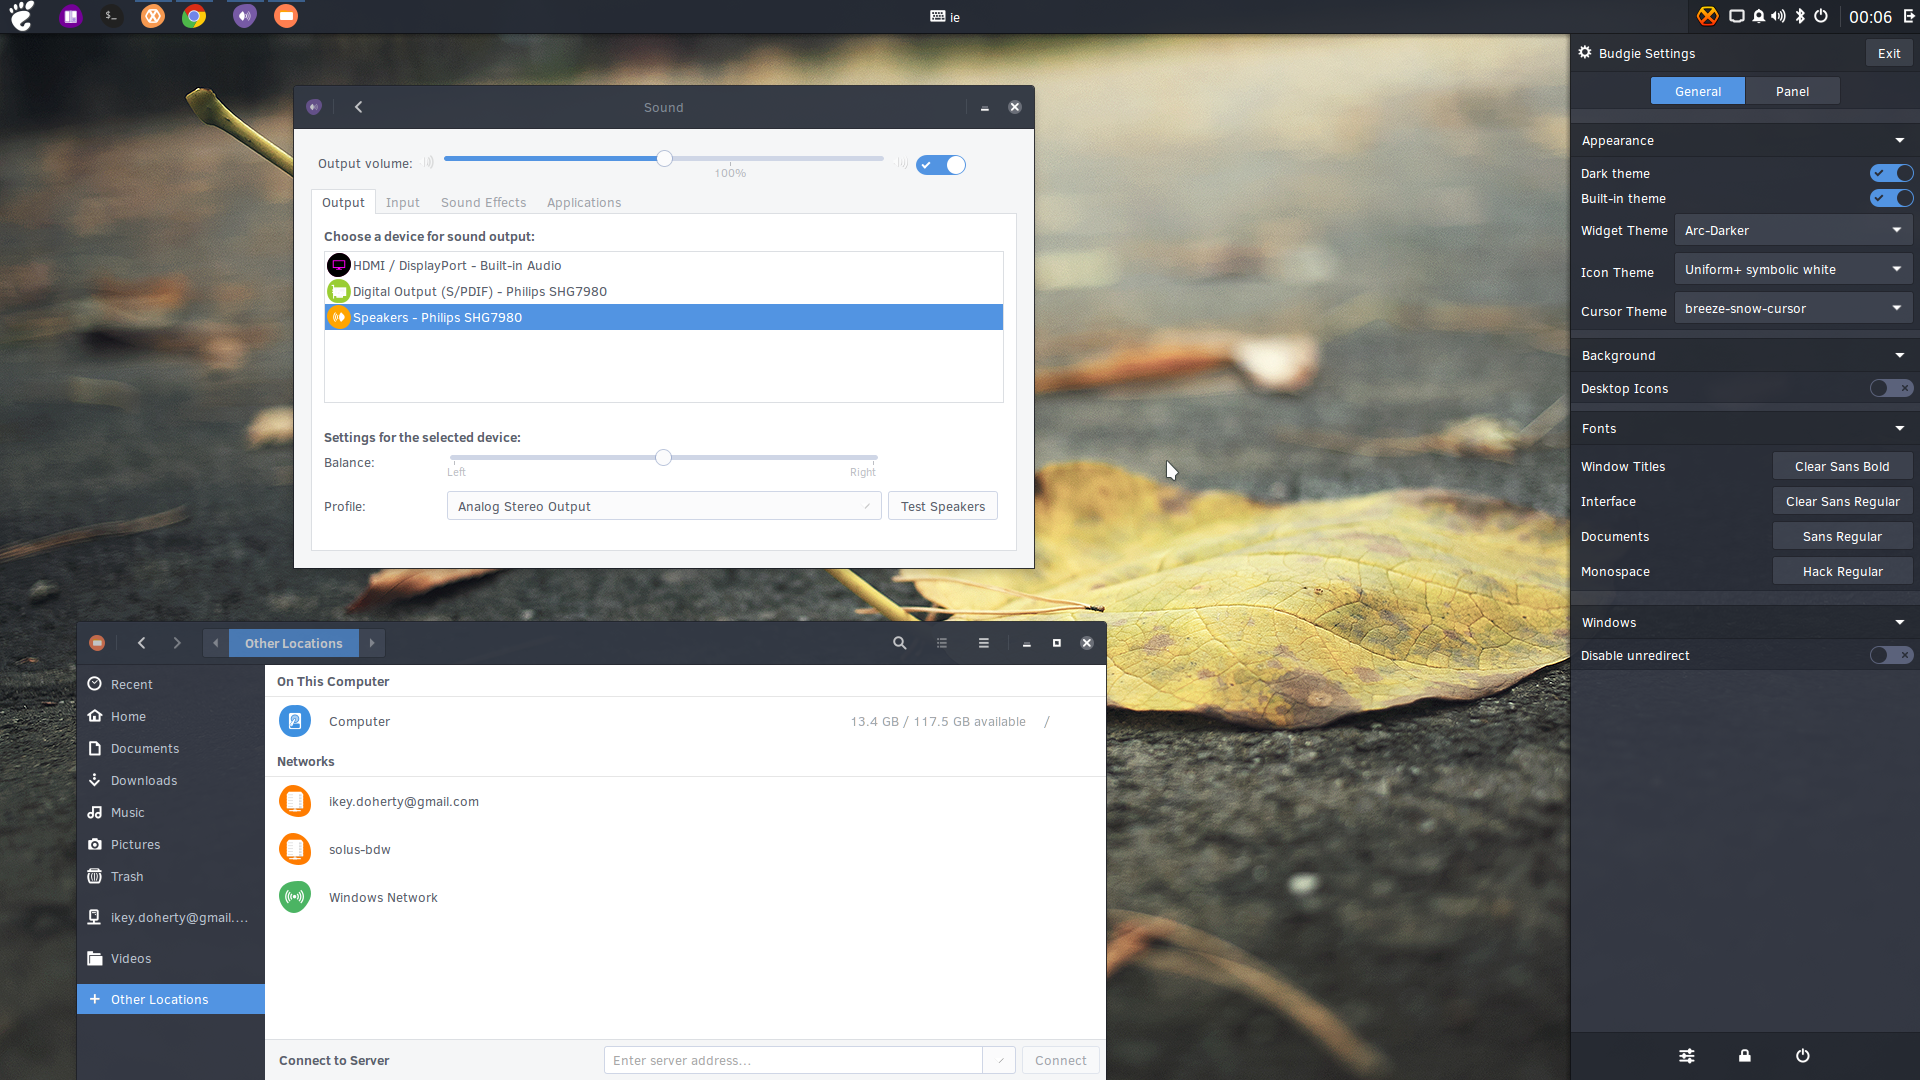Open Profile Analog Stereo Output dropdown
Viewport: 1920px width, 1080px height.
664,506
